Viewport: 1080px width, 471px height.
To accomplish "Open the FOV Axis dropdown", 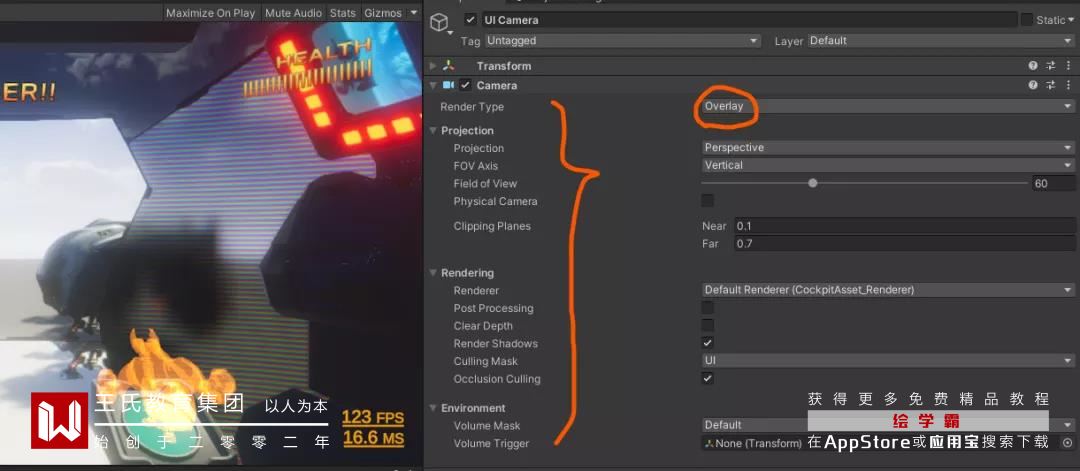I will coord(888,165).
